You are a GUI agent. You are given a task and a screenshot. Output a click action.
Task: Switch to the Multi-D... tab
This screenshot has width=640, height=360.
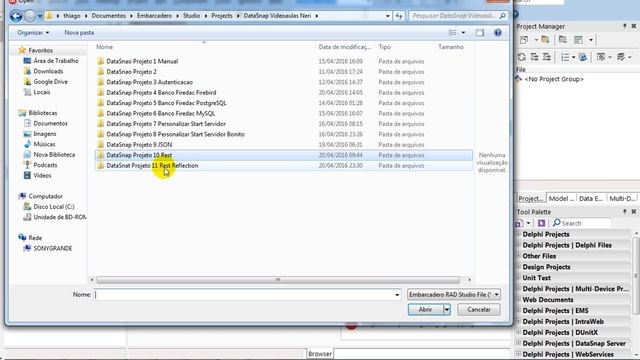click(622, 198)
